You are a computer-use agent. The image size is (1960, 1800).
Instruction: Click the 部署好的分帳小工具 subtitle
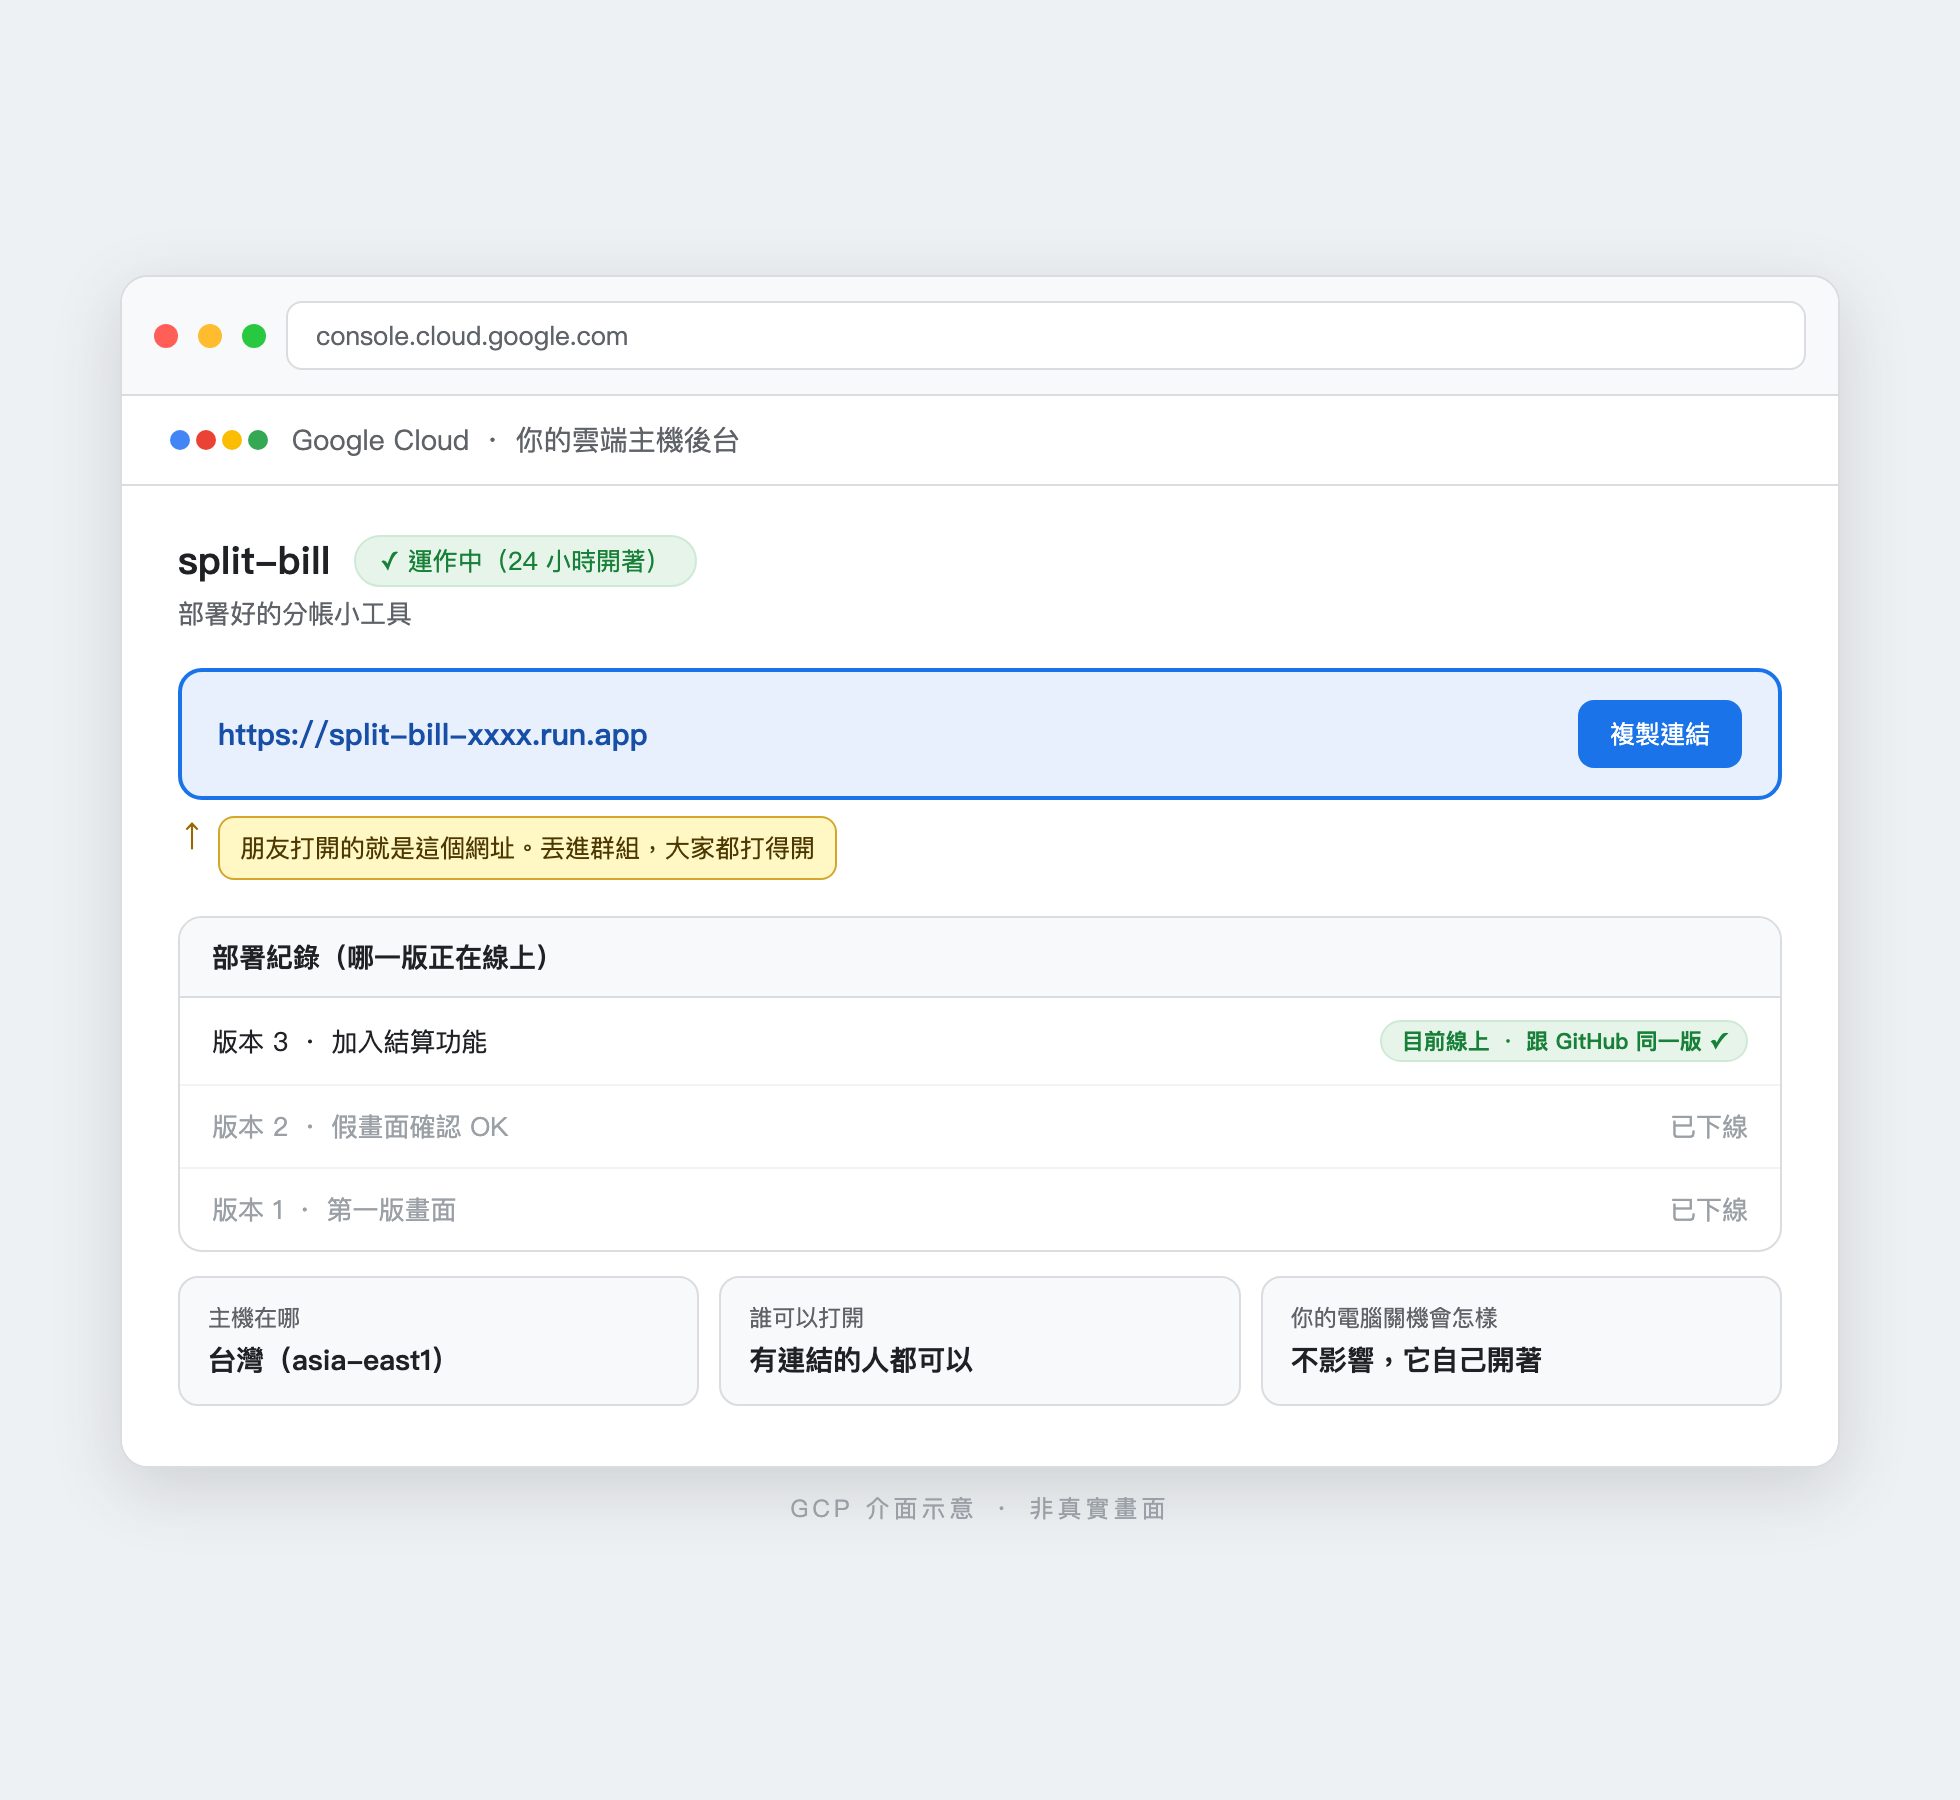pos(295,614)
